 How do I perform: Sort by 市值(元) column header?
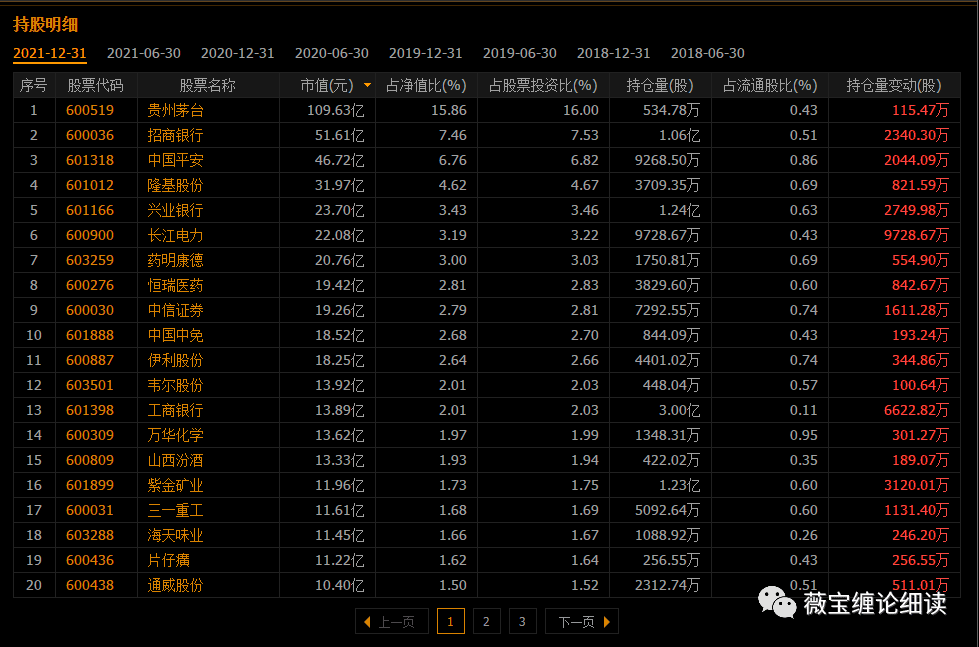[327, 85]
